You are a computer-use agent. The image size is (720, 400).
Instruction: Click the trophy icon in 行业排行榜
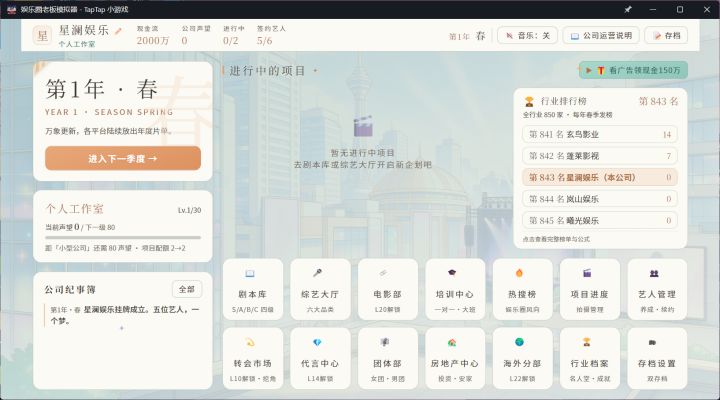pyautogui.click(x=529, y=101)
